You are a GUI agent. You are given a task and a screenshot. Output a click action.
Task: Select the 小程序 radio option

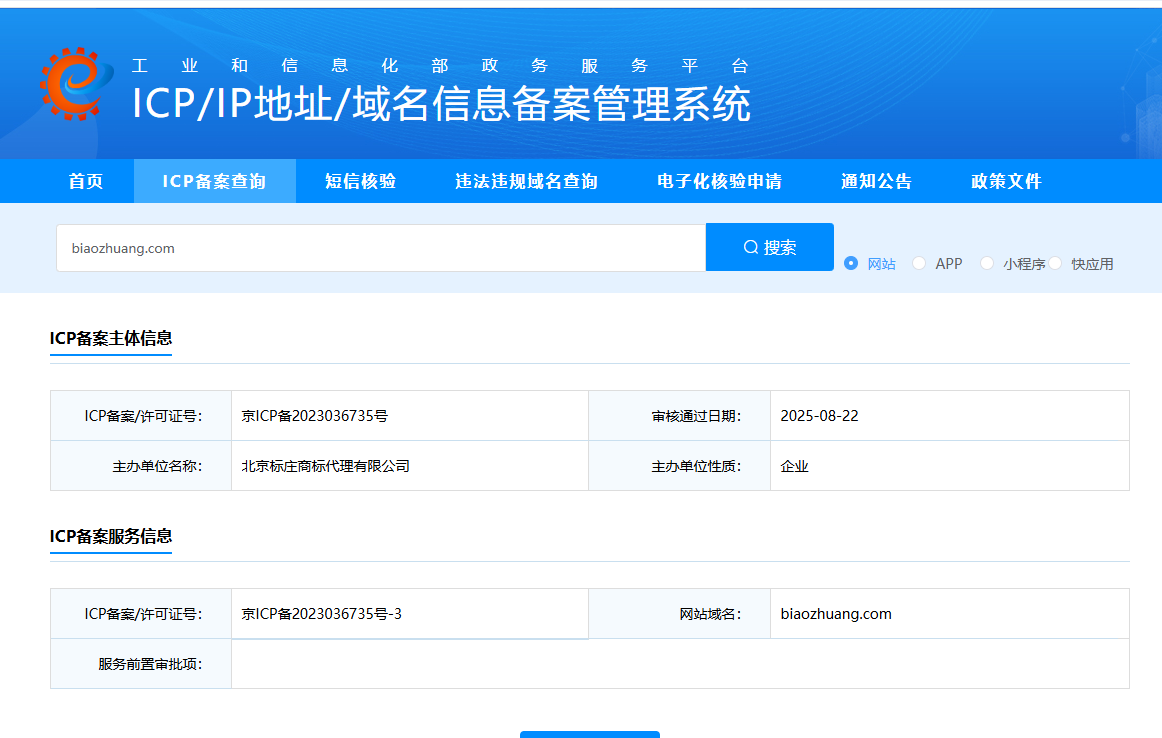[987, 263]
